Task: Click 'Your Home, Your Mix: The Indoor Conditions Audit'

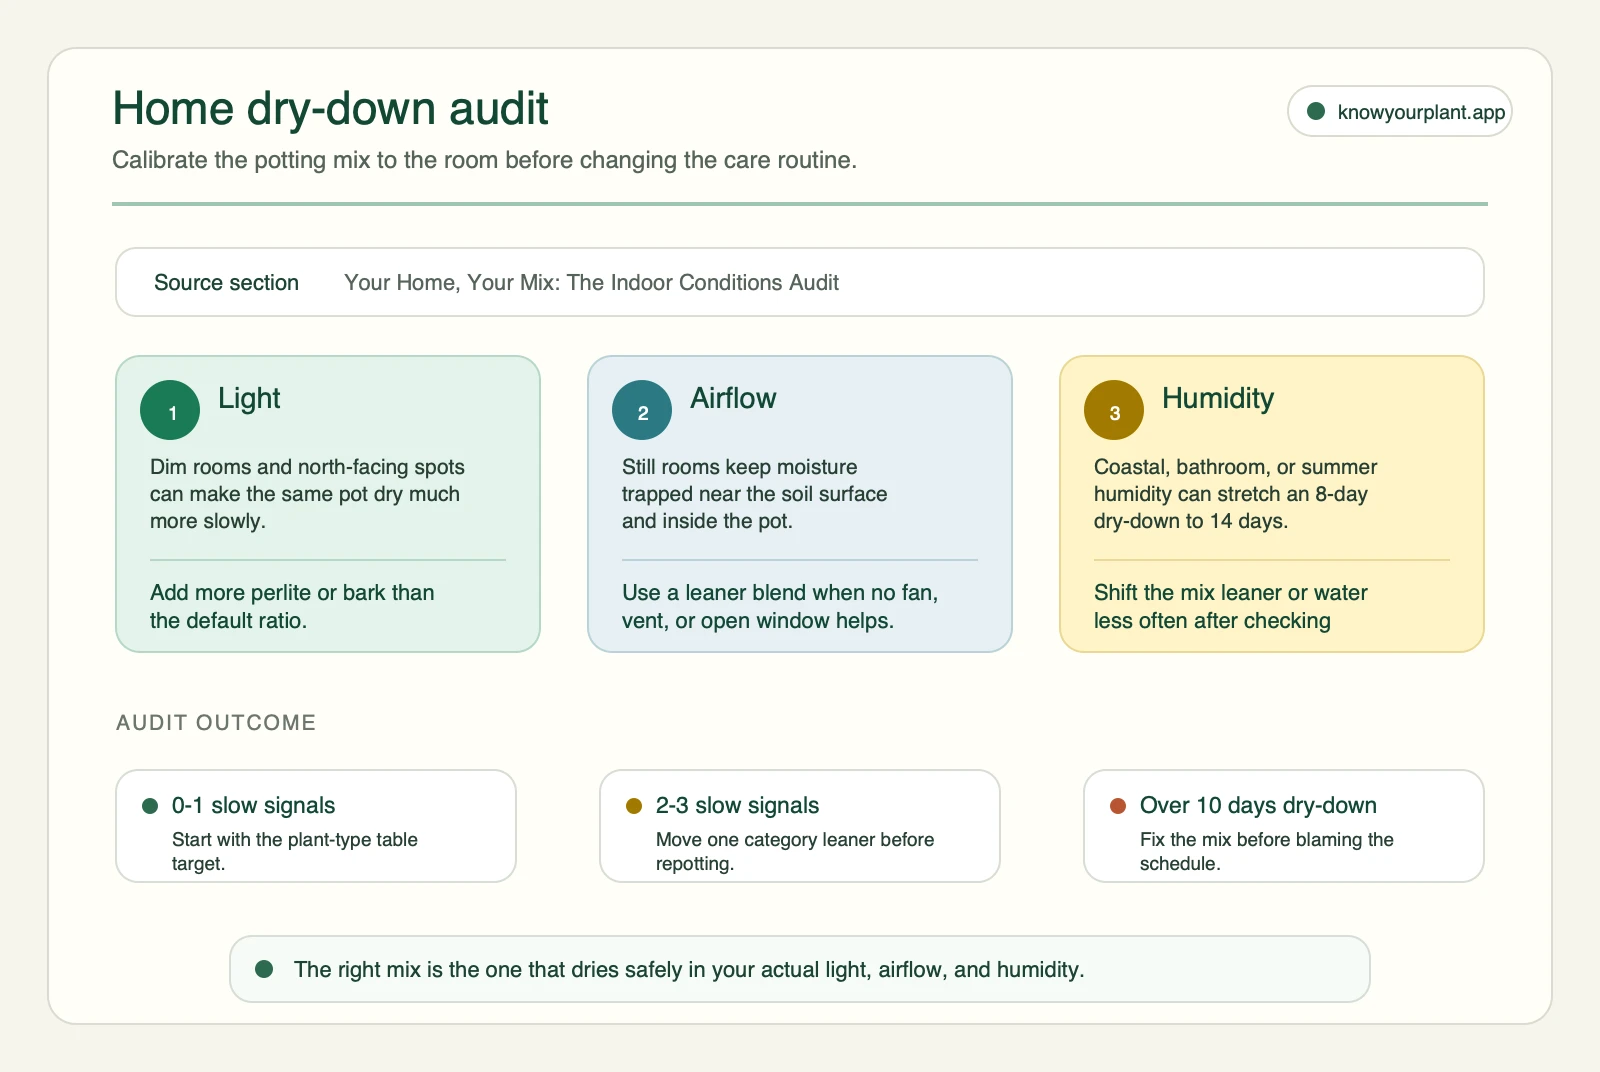Action: (592, 283)
